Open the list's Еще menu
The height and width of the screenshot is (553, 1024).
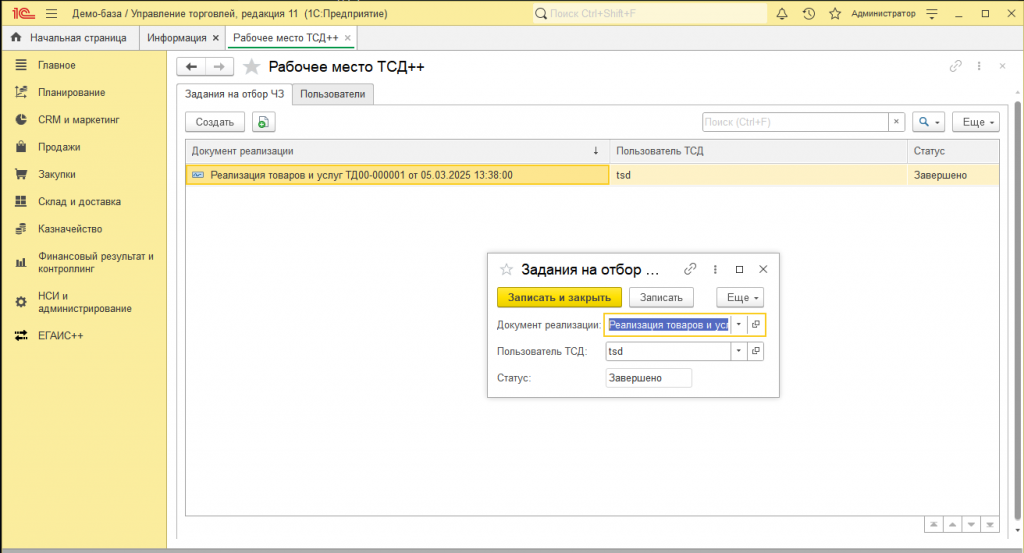976,122
